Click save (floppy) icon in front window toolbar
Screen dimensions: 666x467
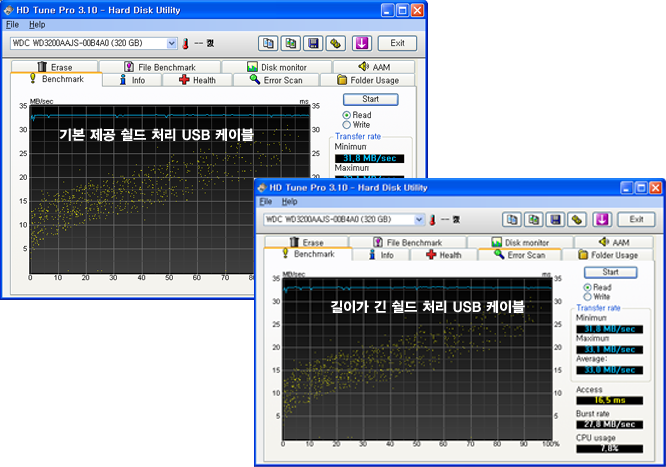pyautogui.click(x=555, y=219)
